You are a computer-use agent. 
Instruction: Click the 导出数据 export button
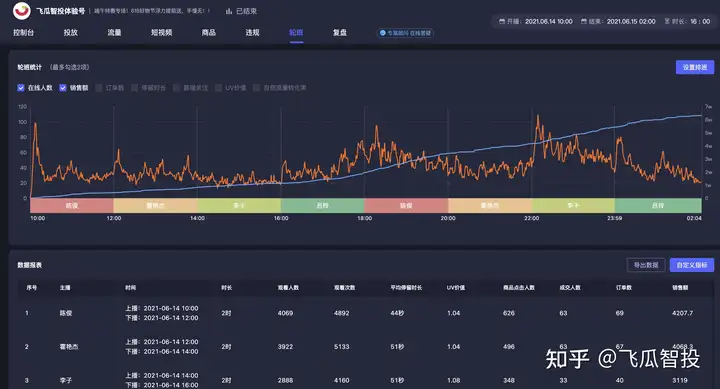pos(646,265)
